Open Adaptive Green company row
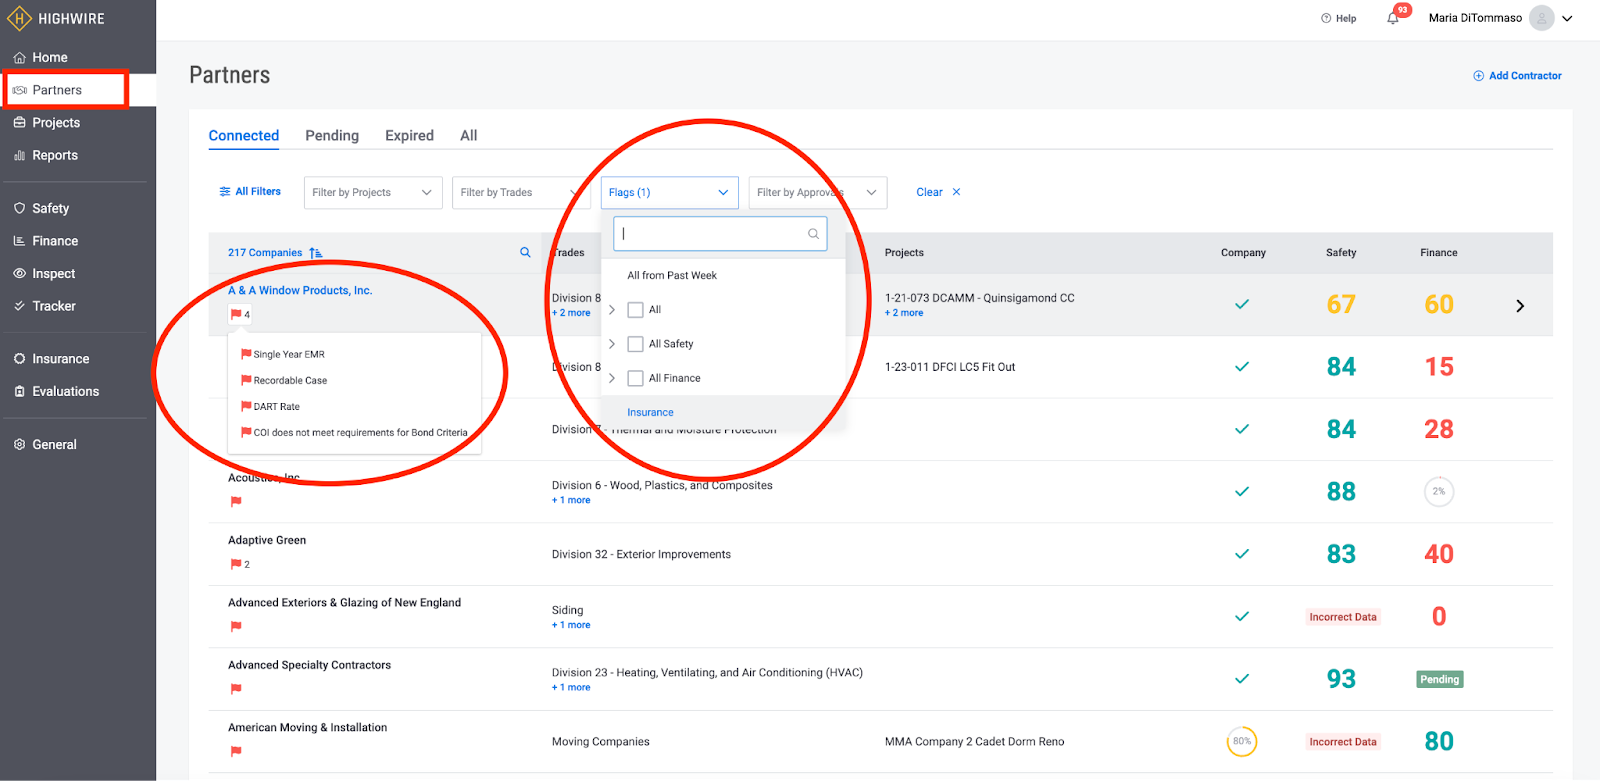Viewport: 1600px width, 781px height. 880,554
